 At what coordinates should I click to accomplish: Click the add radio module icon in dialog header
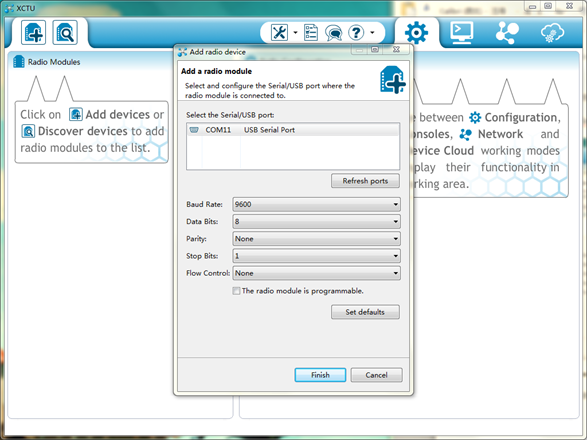pos(392,79)
